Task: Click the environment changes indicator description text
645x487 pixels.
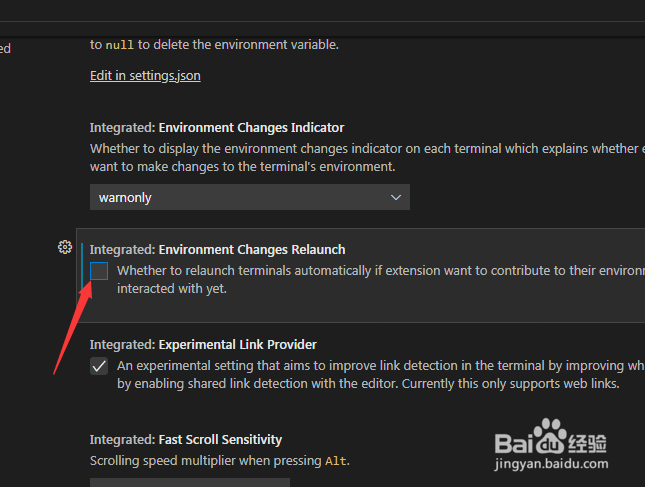Action: click(367, 158)
